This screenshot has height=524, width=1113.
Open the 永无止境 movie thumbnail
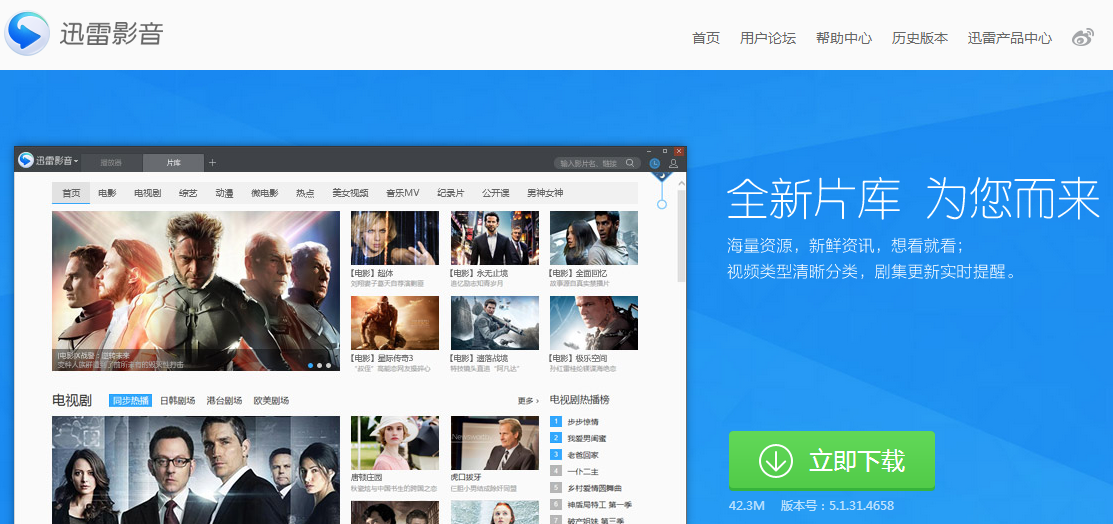(495, 238)
